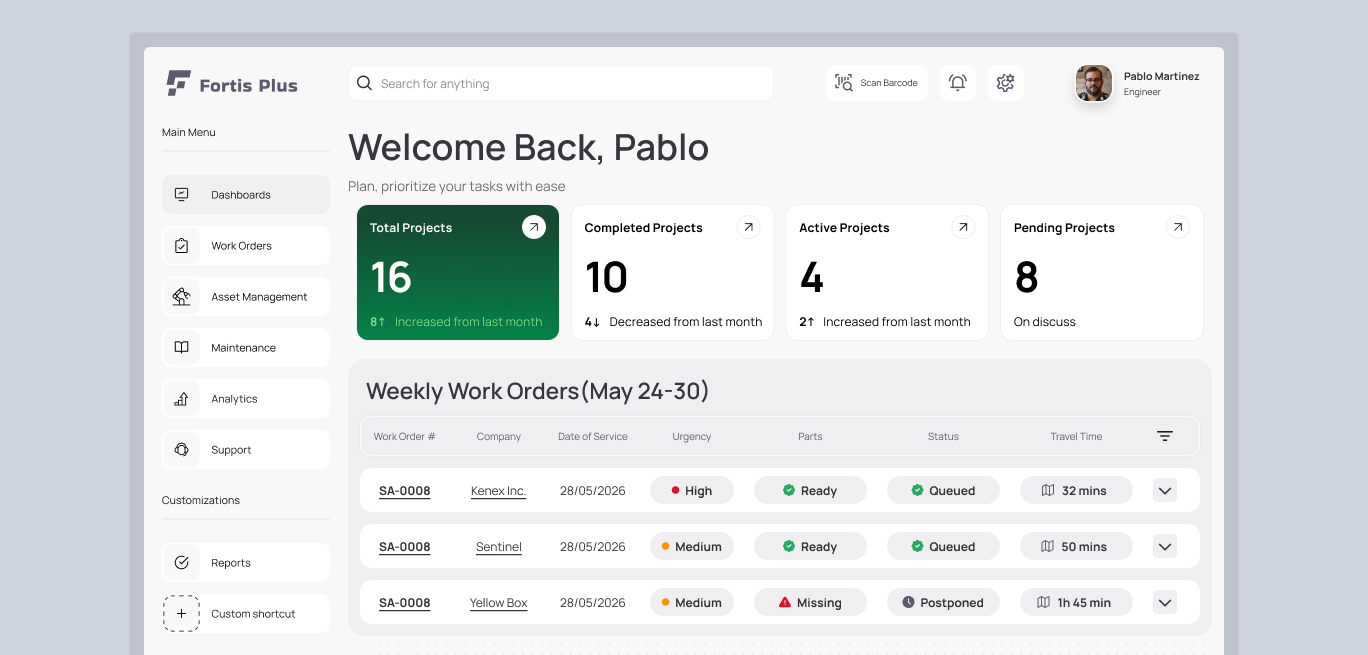Click the Dashboards sidebar icon

(181, 195)
